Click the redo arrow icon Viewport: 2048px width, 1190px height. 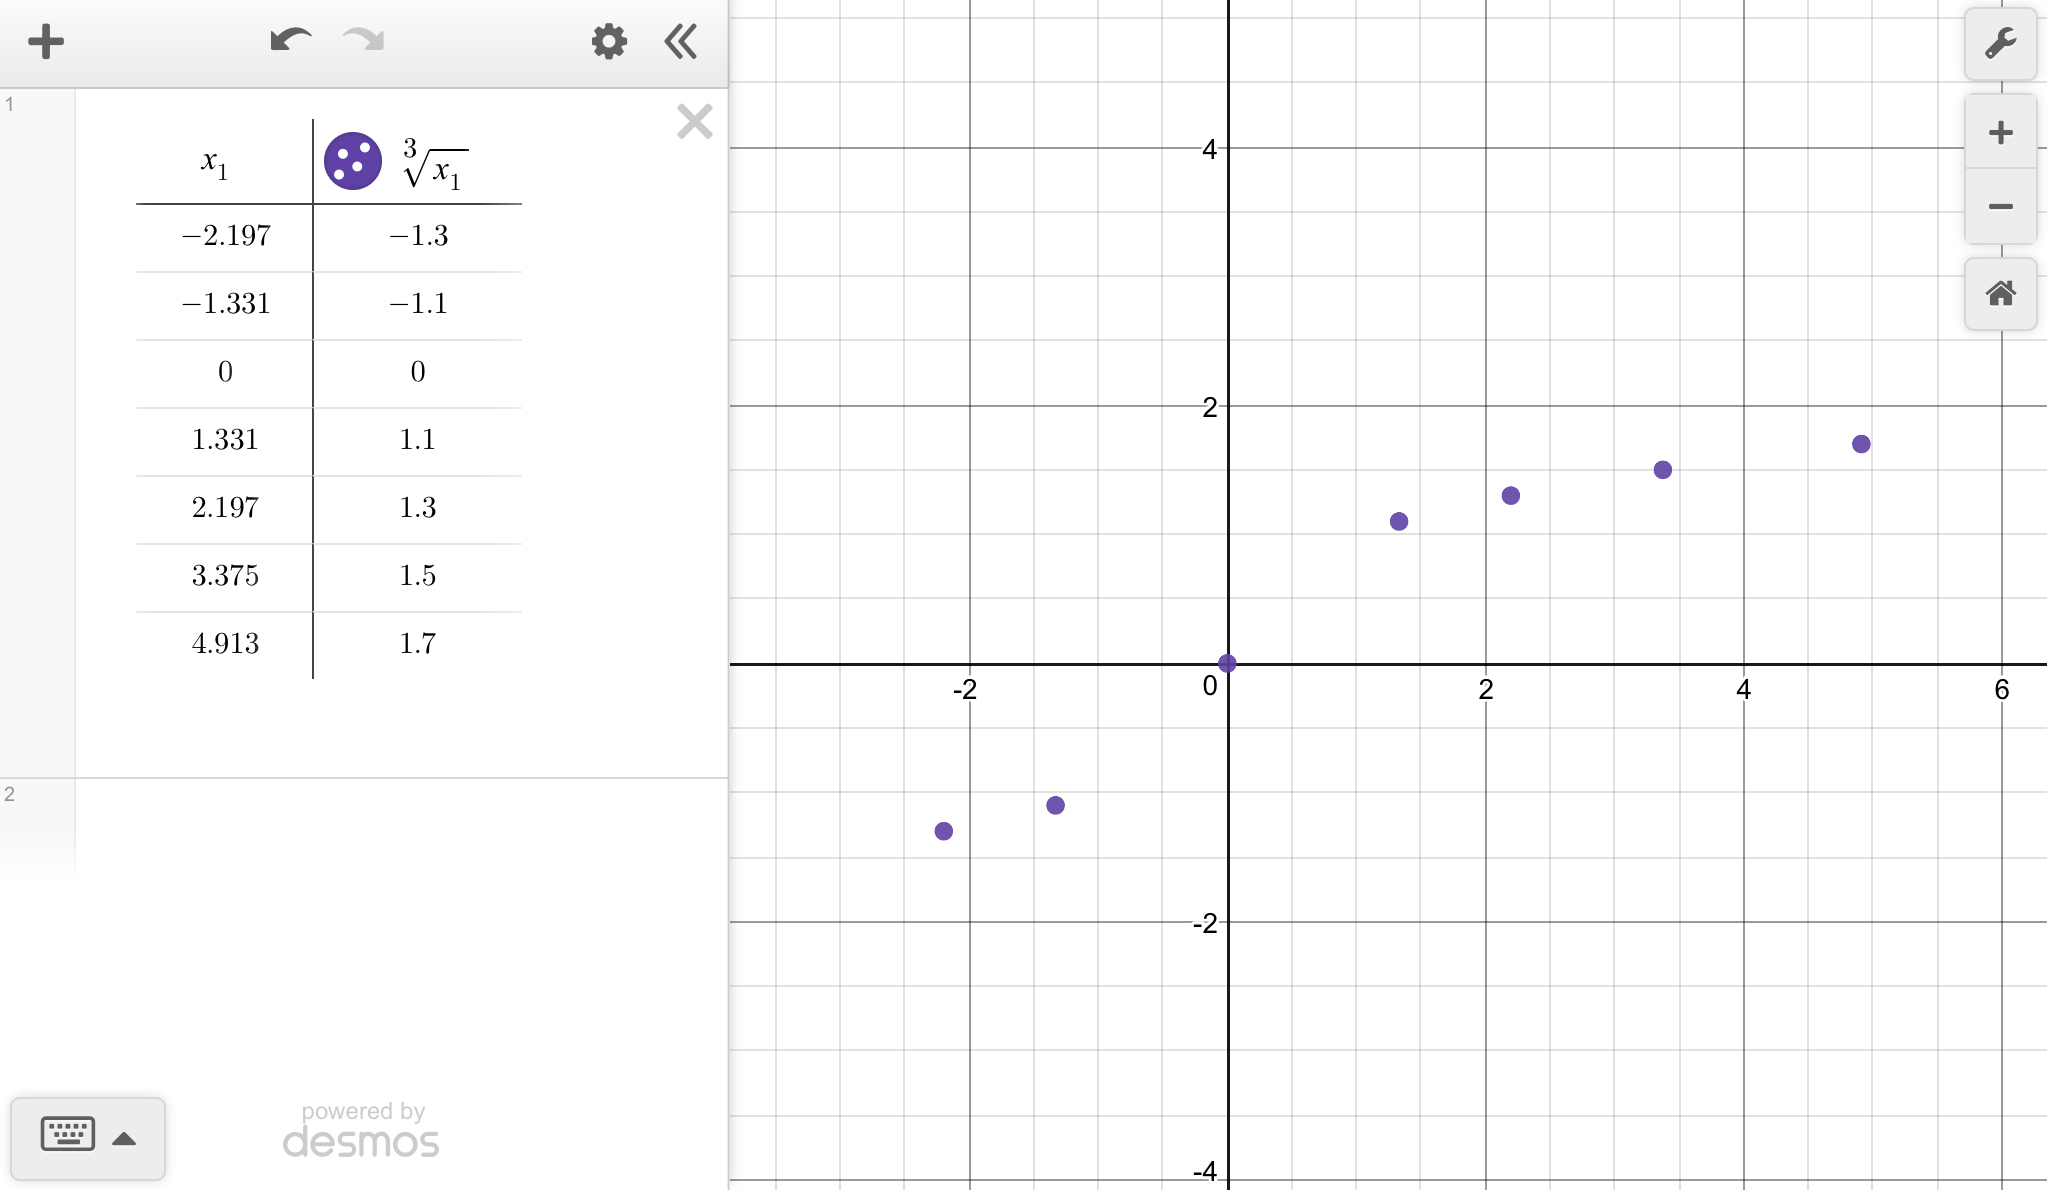click(363, 41)
